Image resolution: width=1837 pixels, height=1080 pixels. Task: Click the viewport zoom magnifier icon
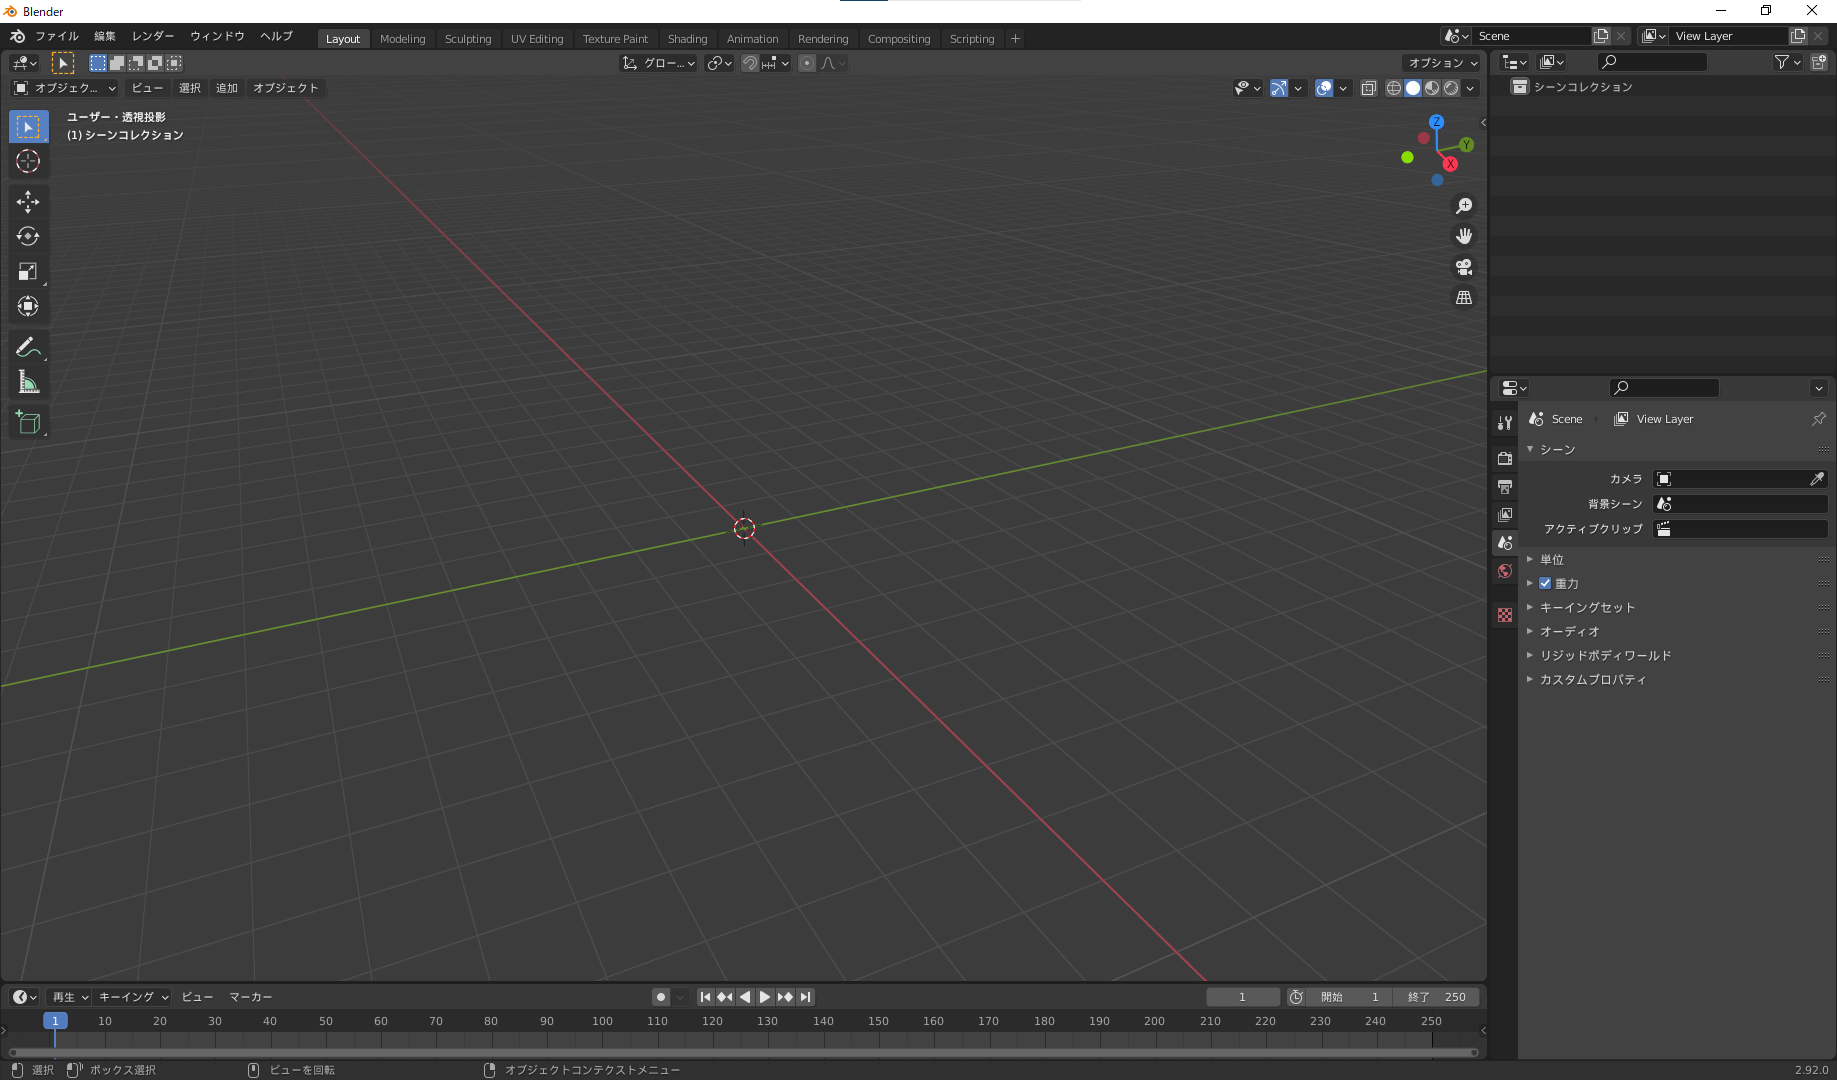[1464, 206]
